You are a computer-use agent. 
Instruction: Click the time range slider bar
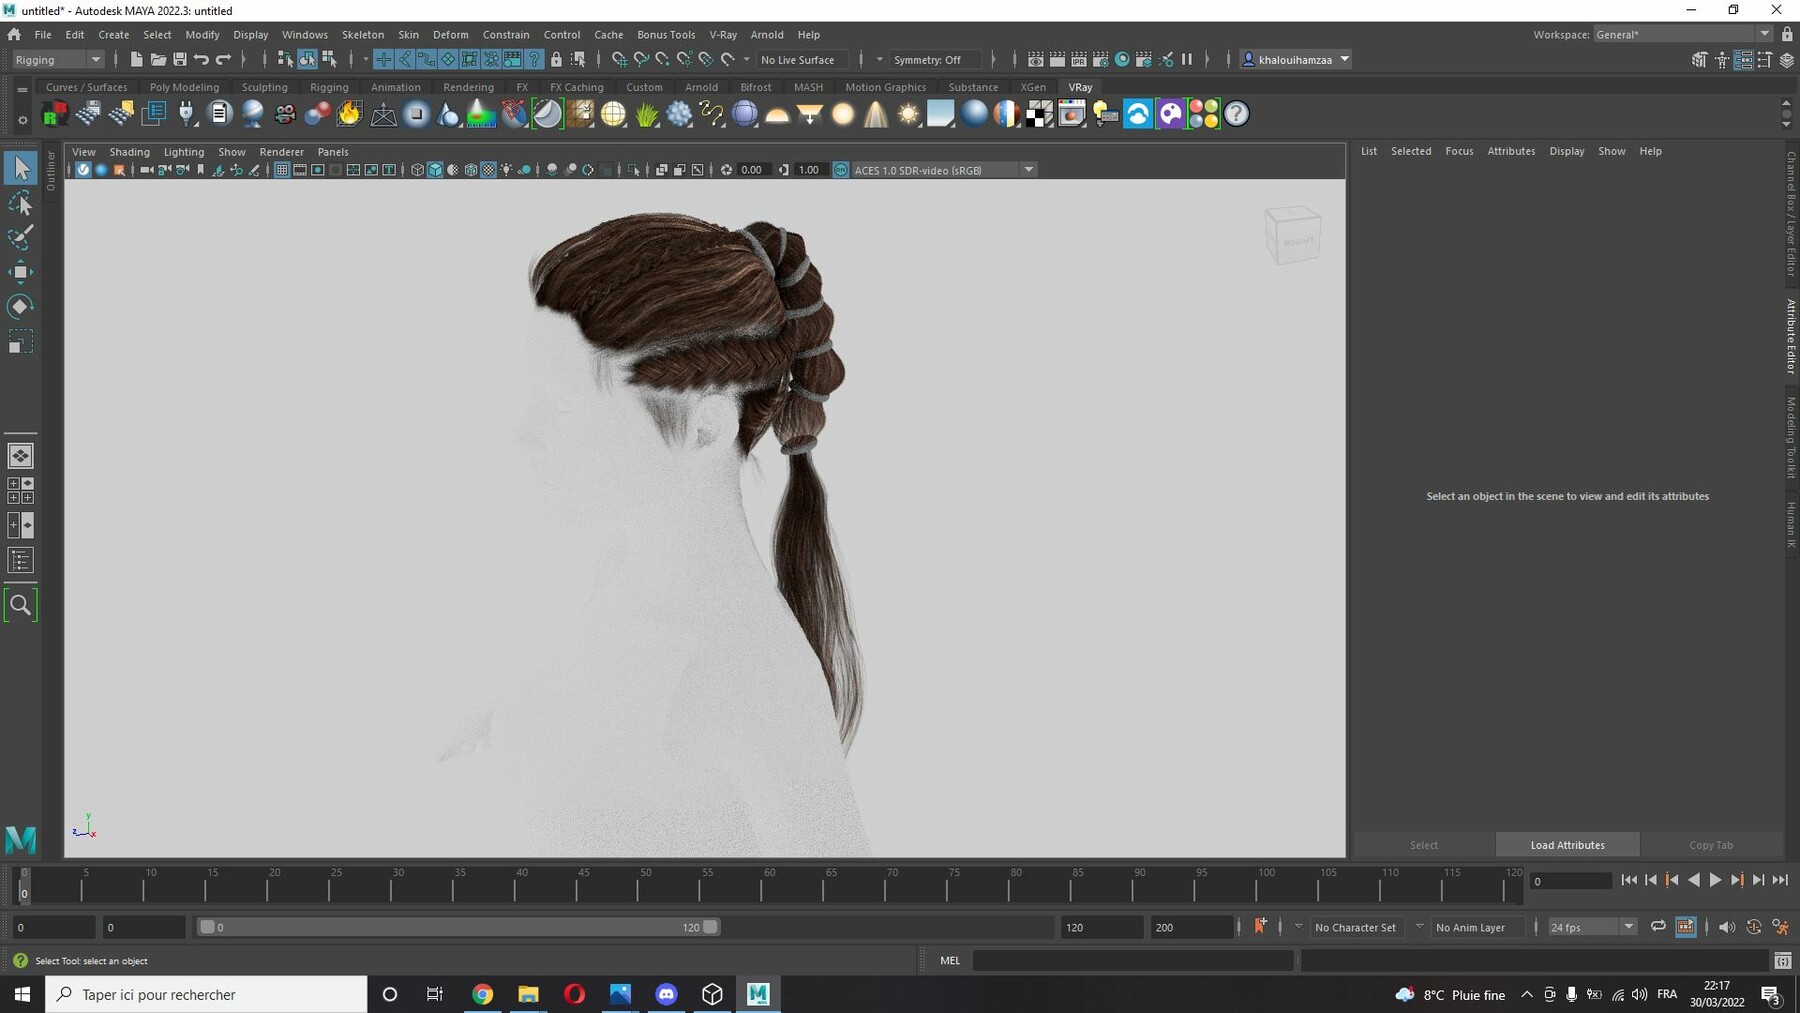click(458, 927)
